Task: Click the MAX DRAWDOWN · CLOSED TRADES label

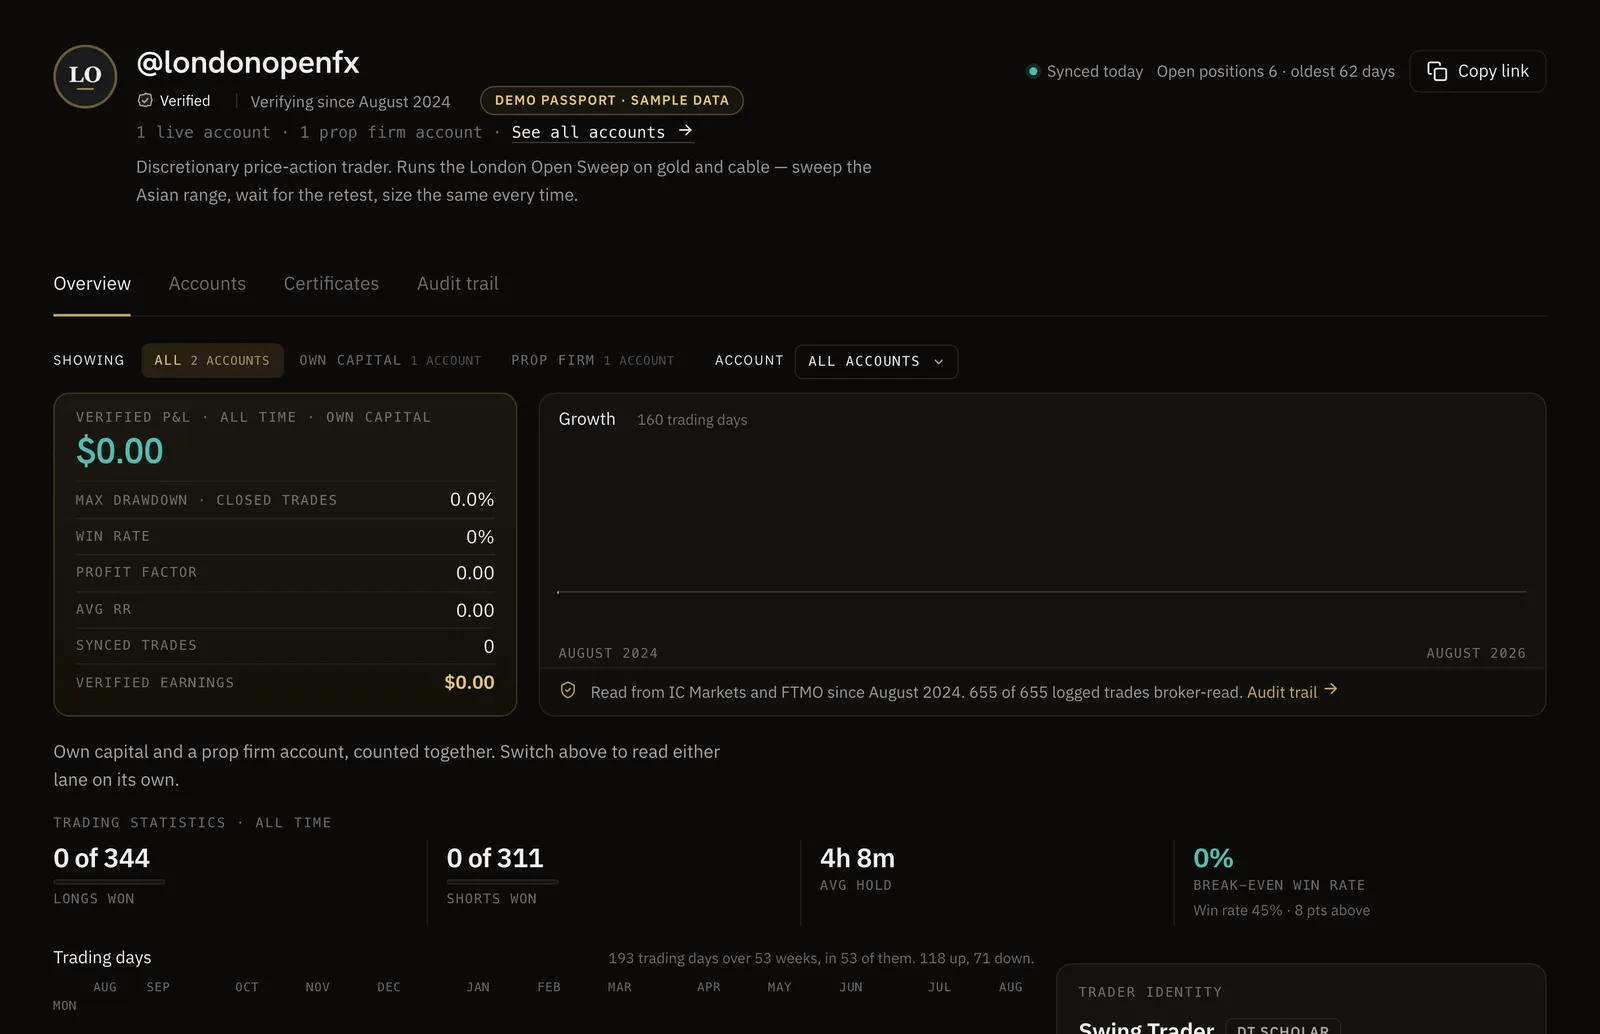Action: click(x=207, y=500)
